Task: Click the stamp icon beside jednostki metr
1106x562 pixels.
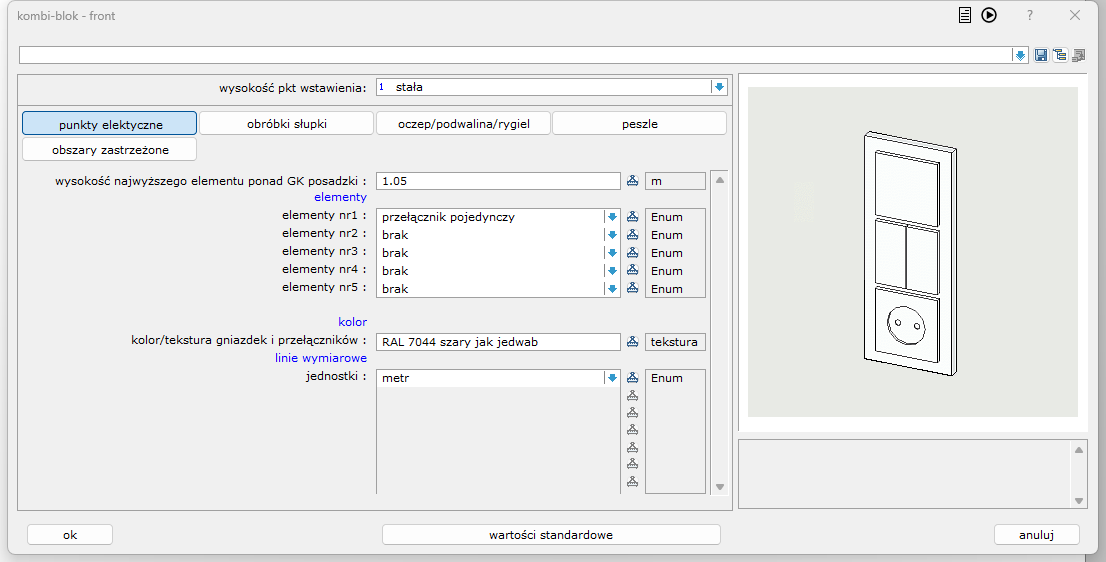Action: (632, 378)
